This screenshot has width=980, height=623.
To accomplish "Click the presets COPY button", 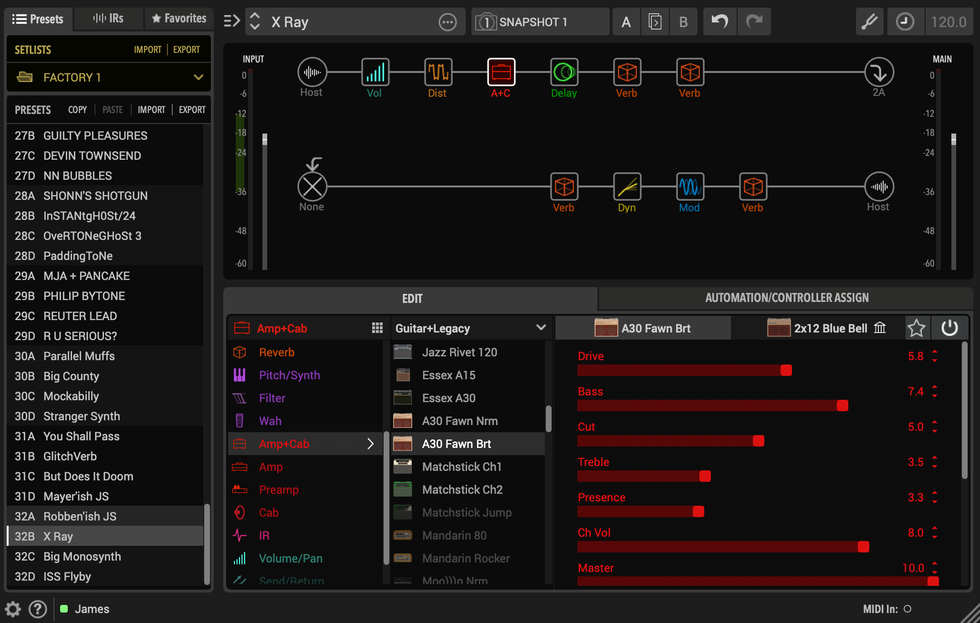I will [x=77, y=110].
